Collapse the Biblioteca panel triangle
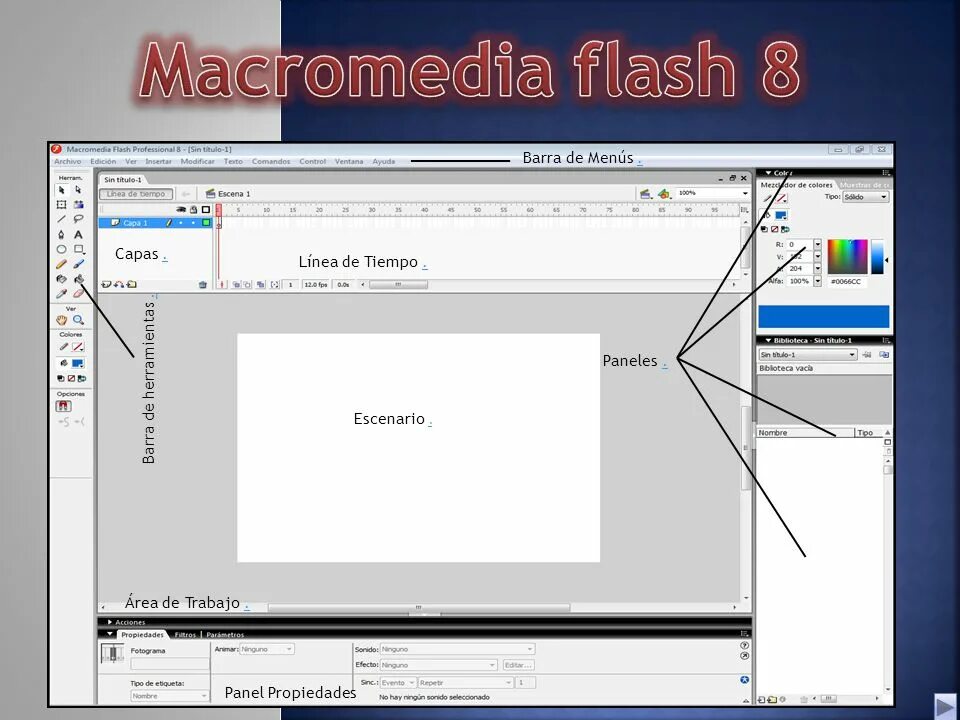 coord(768,340)
